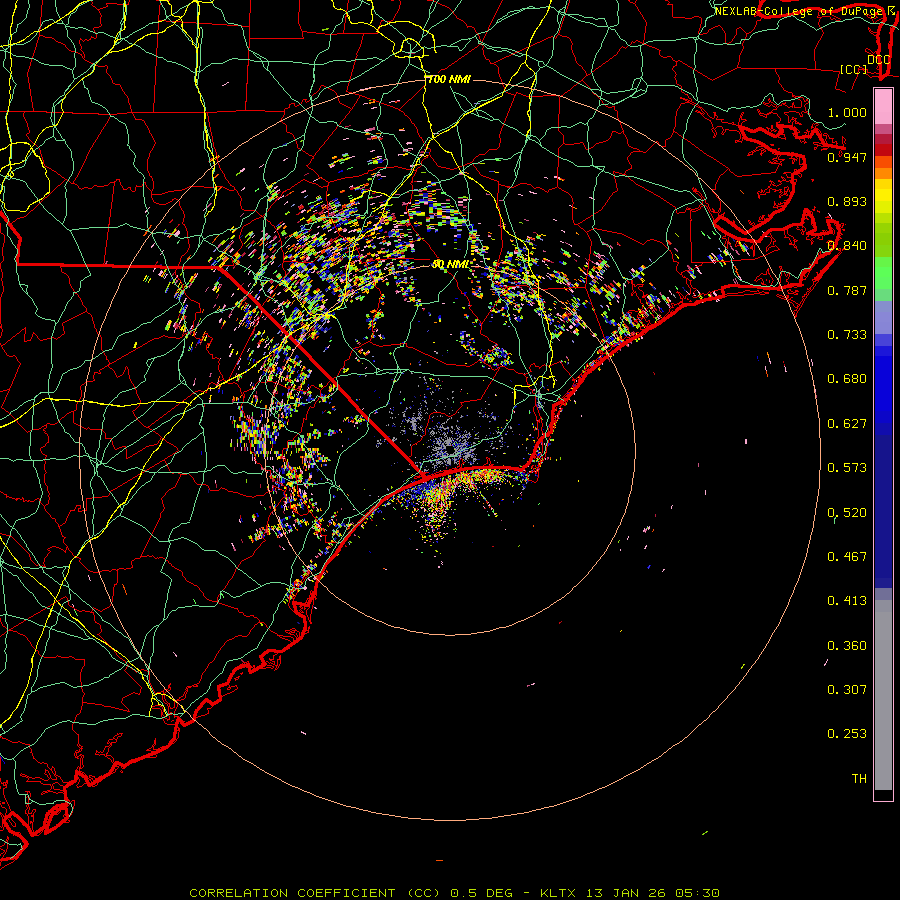Click the 0.307 legend value
This screenshot has height=900, width=900.
coord(847,690)
